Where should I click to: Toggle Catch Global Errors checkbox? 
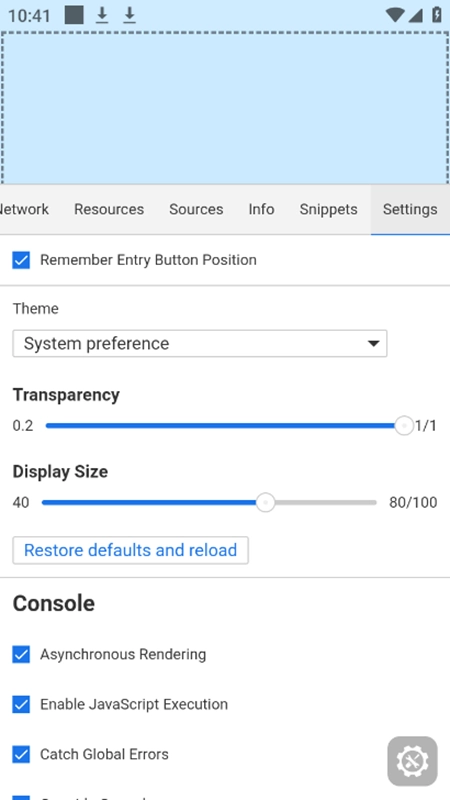point(21,754)
